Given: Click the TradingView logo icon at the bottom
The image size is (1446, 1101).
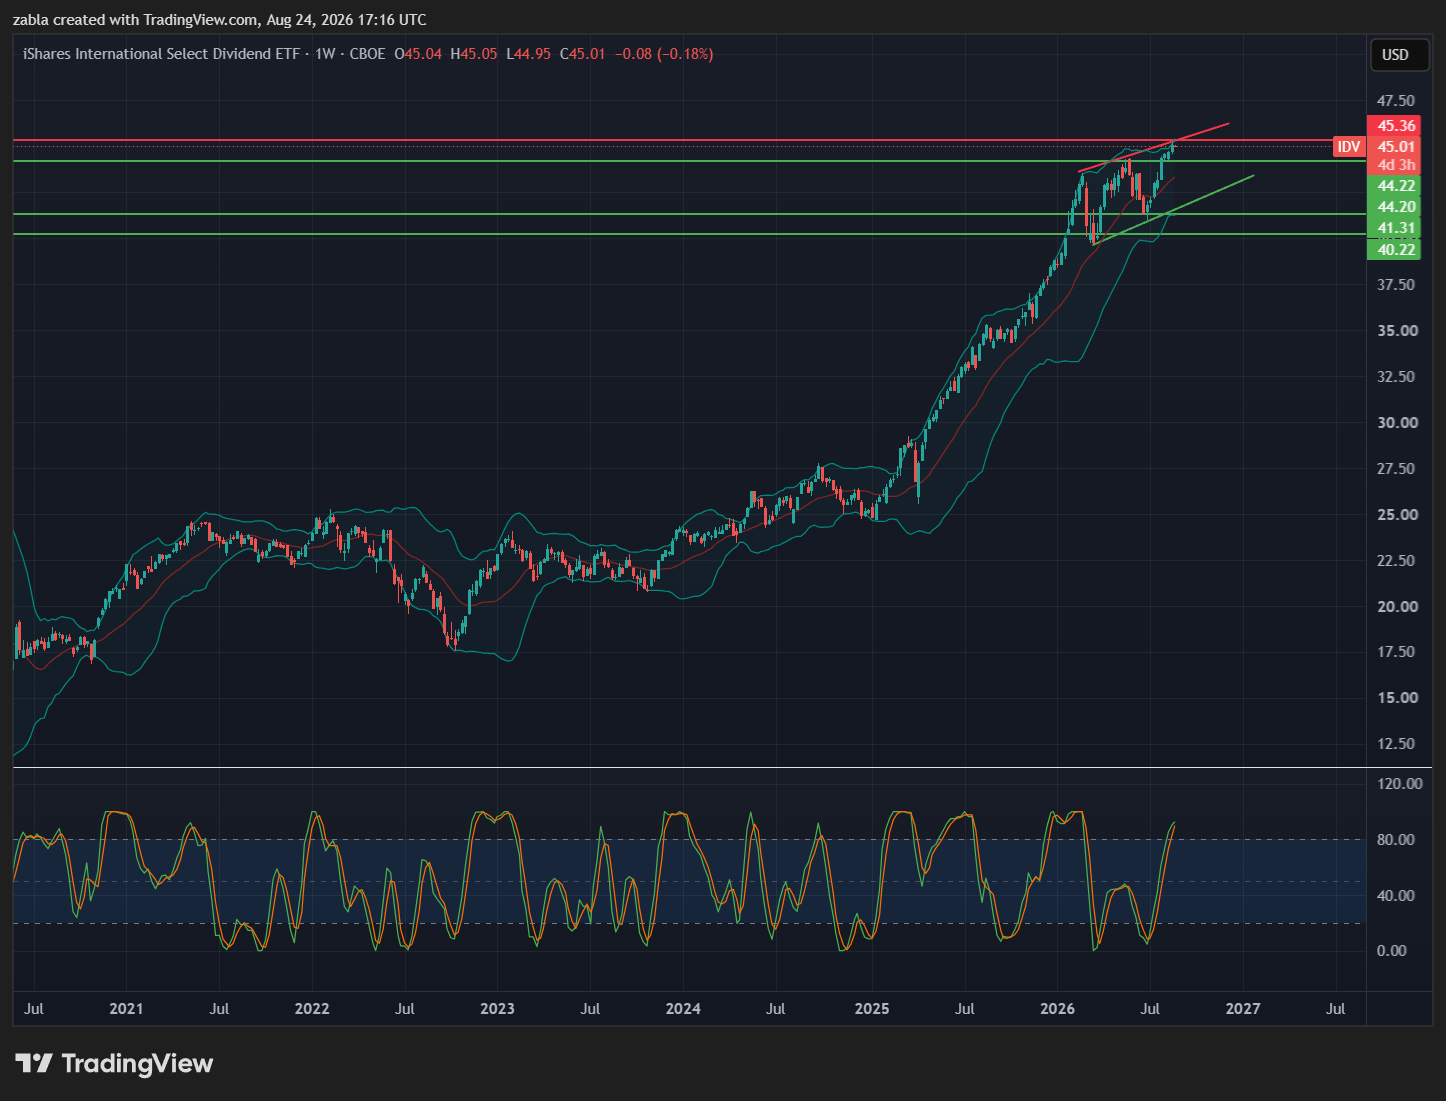Looking at the screenshot, I should [33, 1063].
